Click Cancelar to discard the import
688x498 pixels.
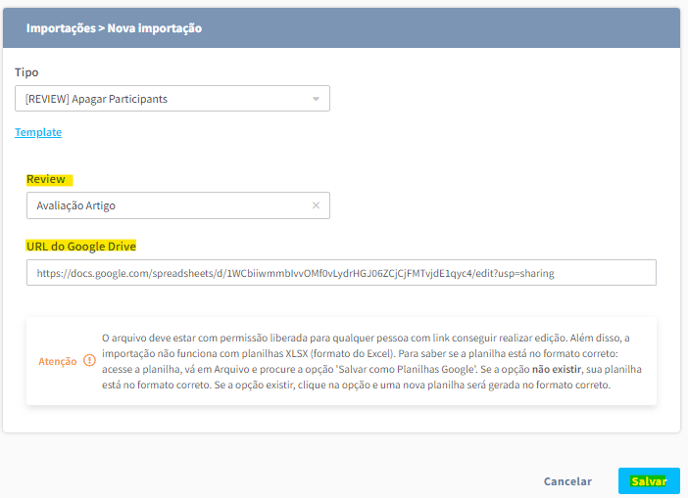tap(567, 481)
